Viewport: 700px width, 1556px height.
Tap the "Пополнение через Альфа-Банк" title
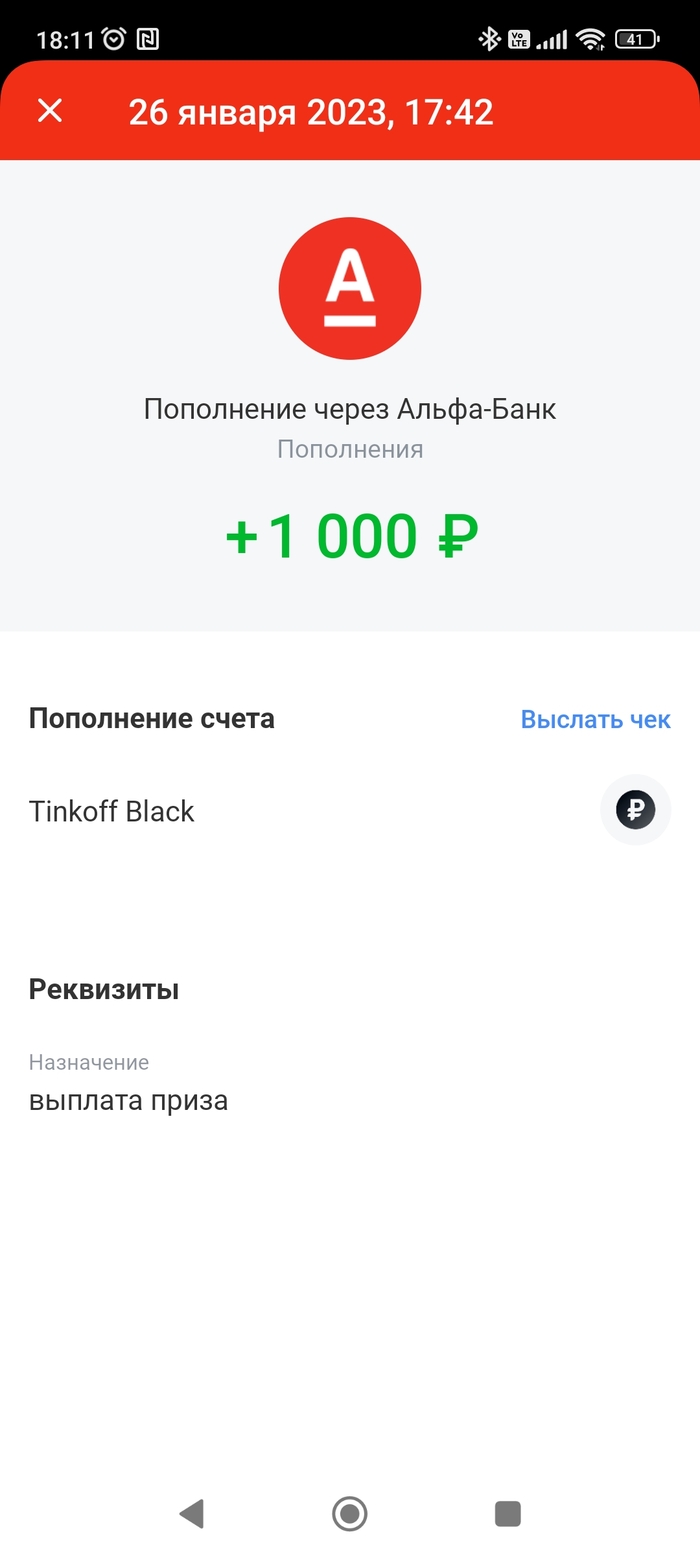tap(350, 408)
